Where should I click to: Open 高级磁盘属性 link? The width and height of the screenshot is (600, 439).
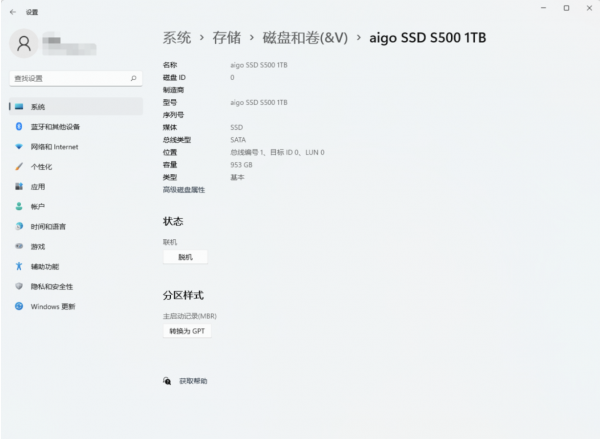184,190
